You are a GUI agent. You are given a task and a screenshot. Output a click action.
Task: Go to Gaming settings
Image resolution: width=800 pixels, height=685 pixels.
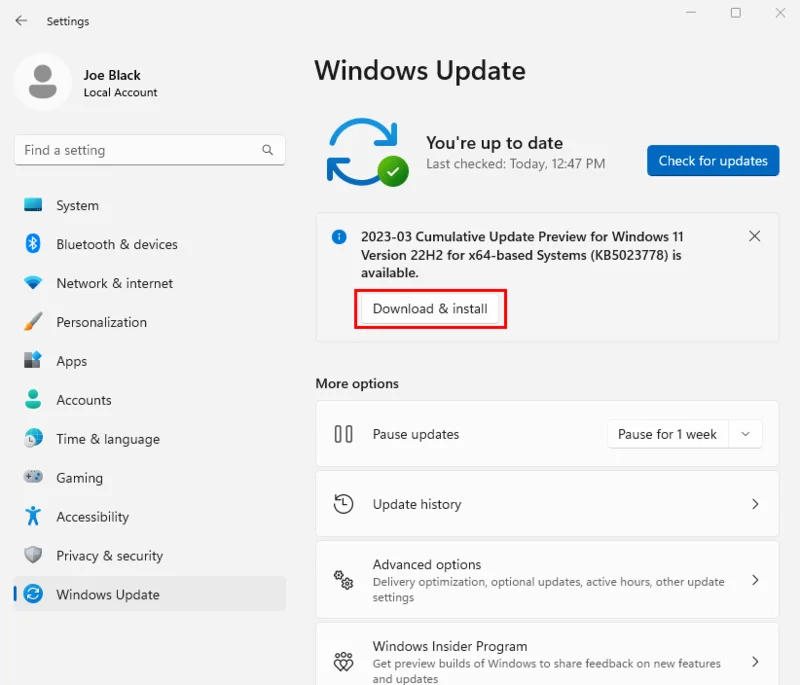coord(149,477)
